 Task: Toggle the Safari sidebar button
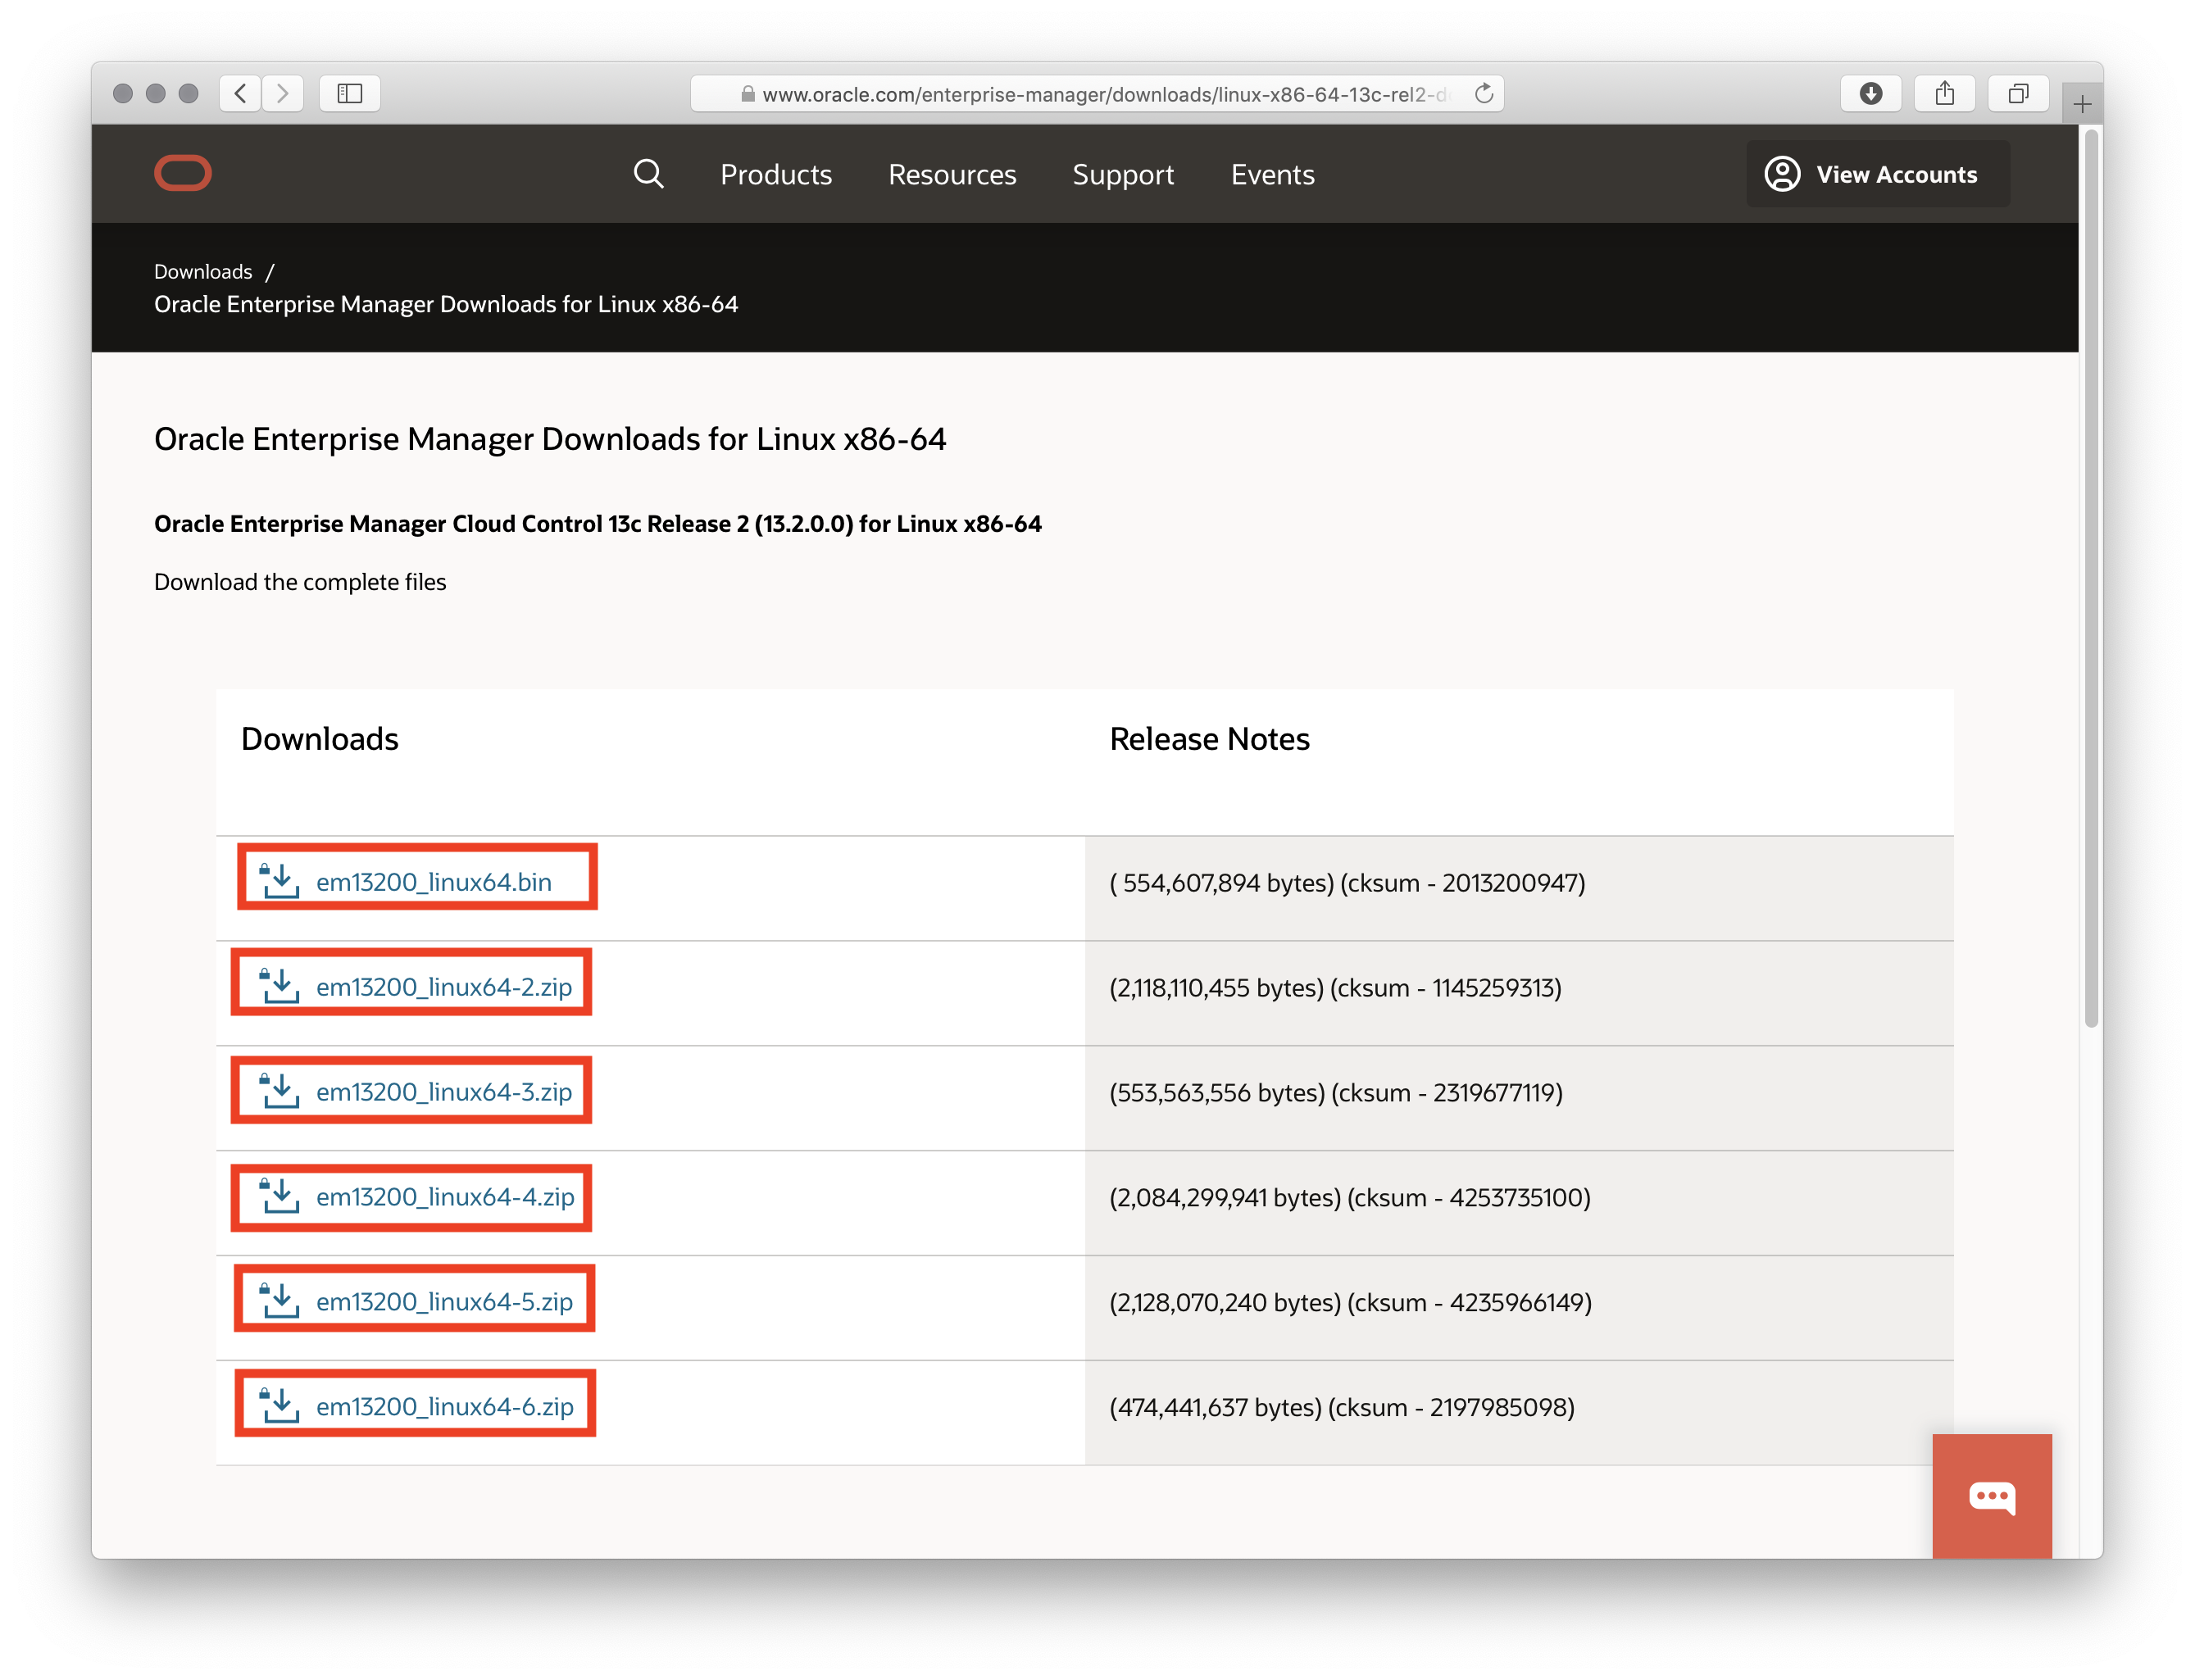coord(349,93)
